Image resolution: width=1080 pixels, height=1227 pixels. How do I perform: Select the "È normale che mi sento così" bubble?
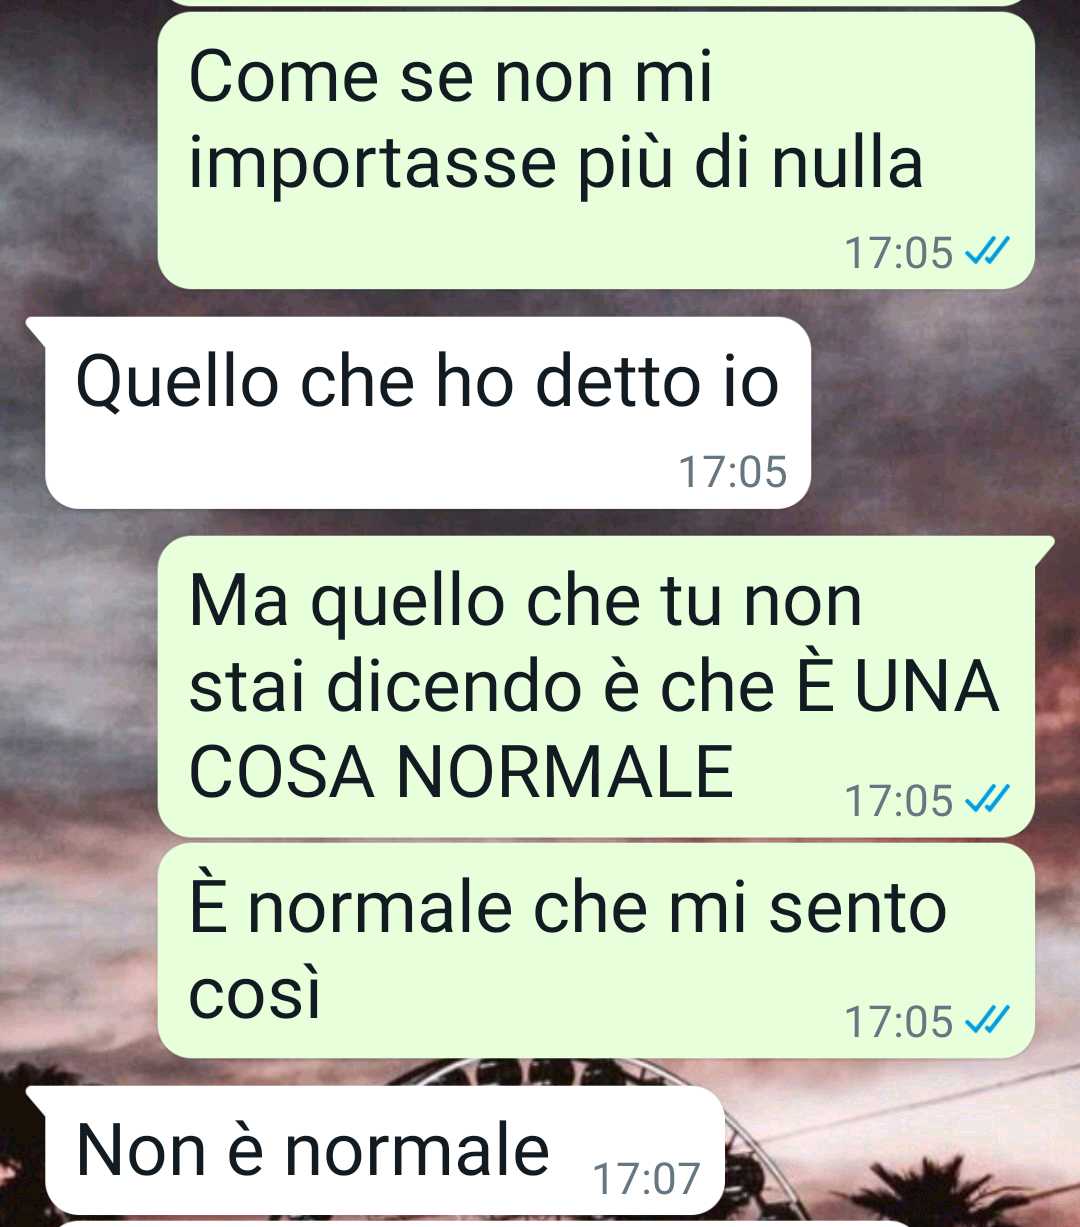coord(596,950)
